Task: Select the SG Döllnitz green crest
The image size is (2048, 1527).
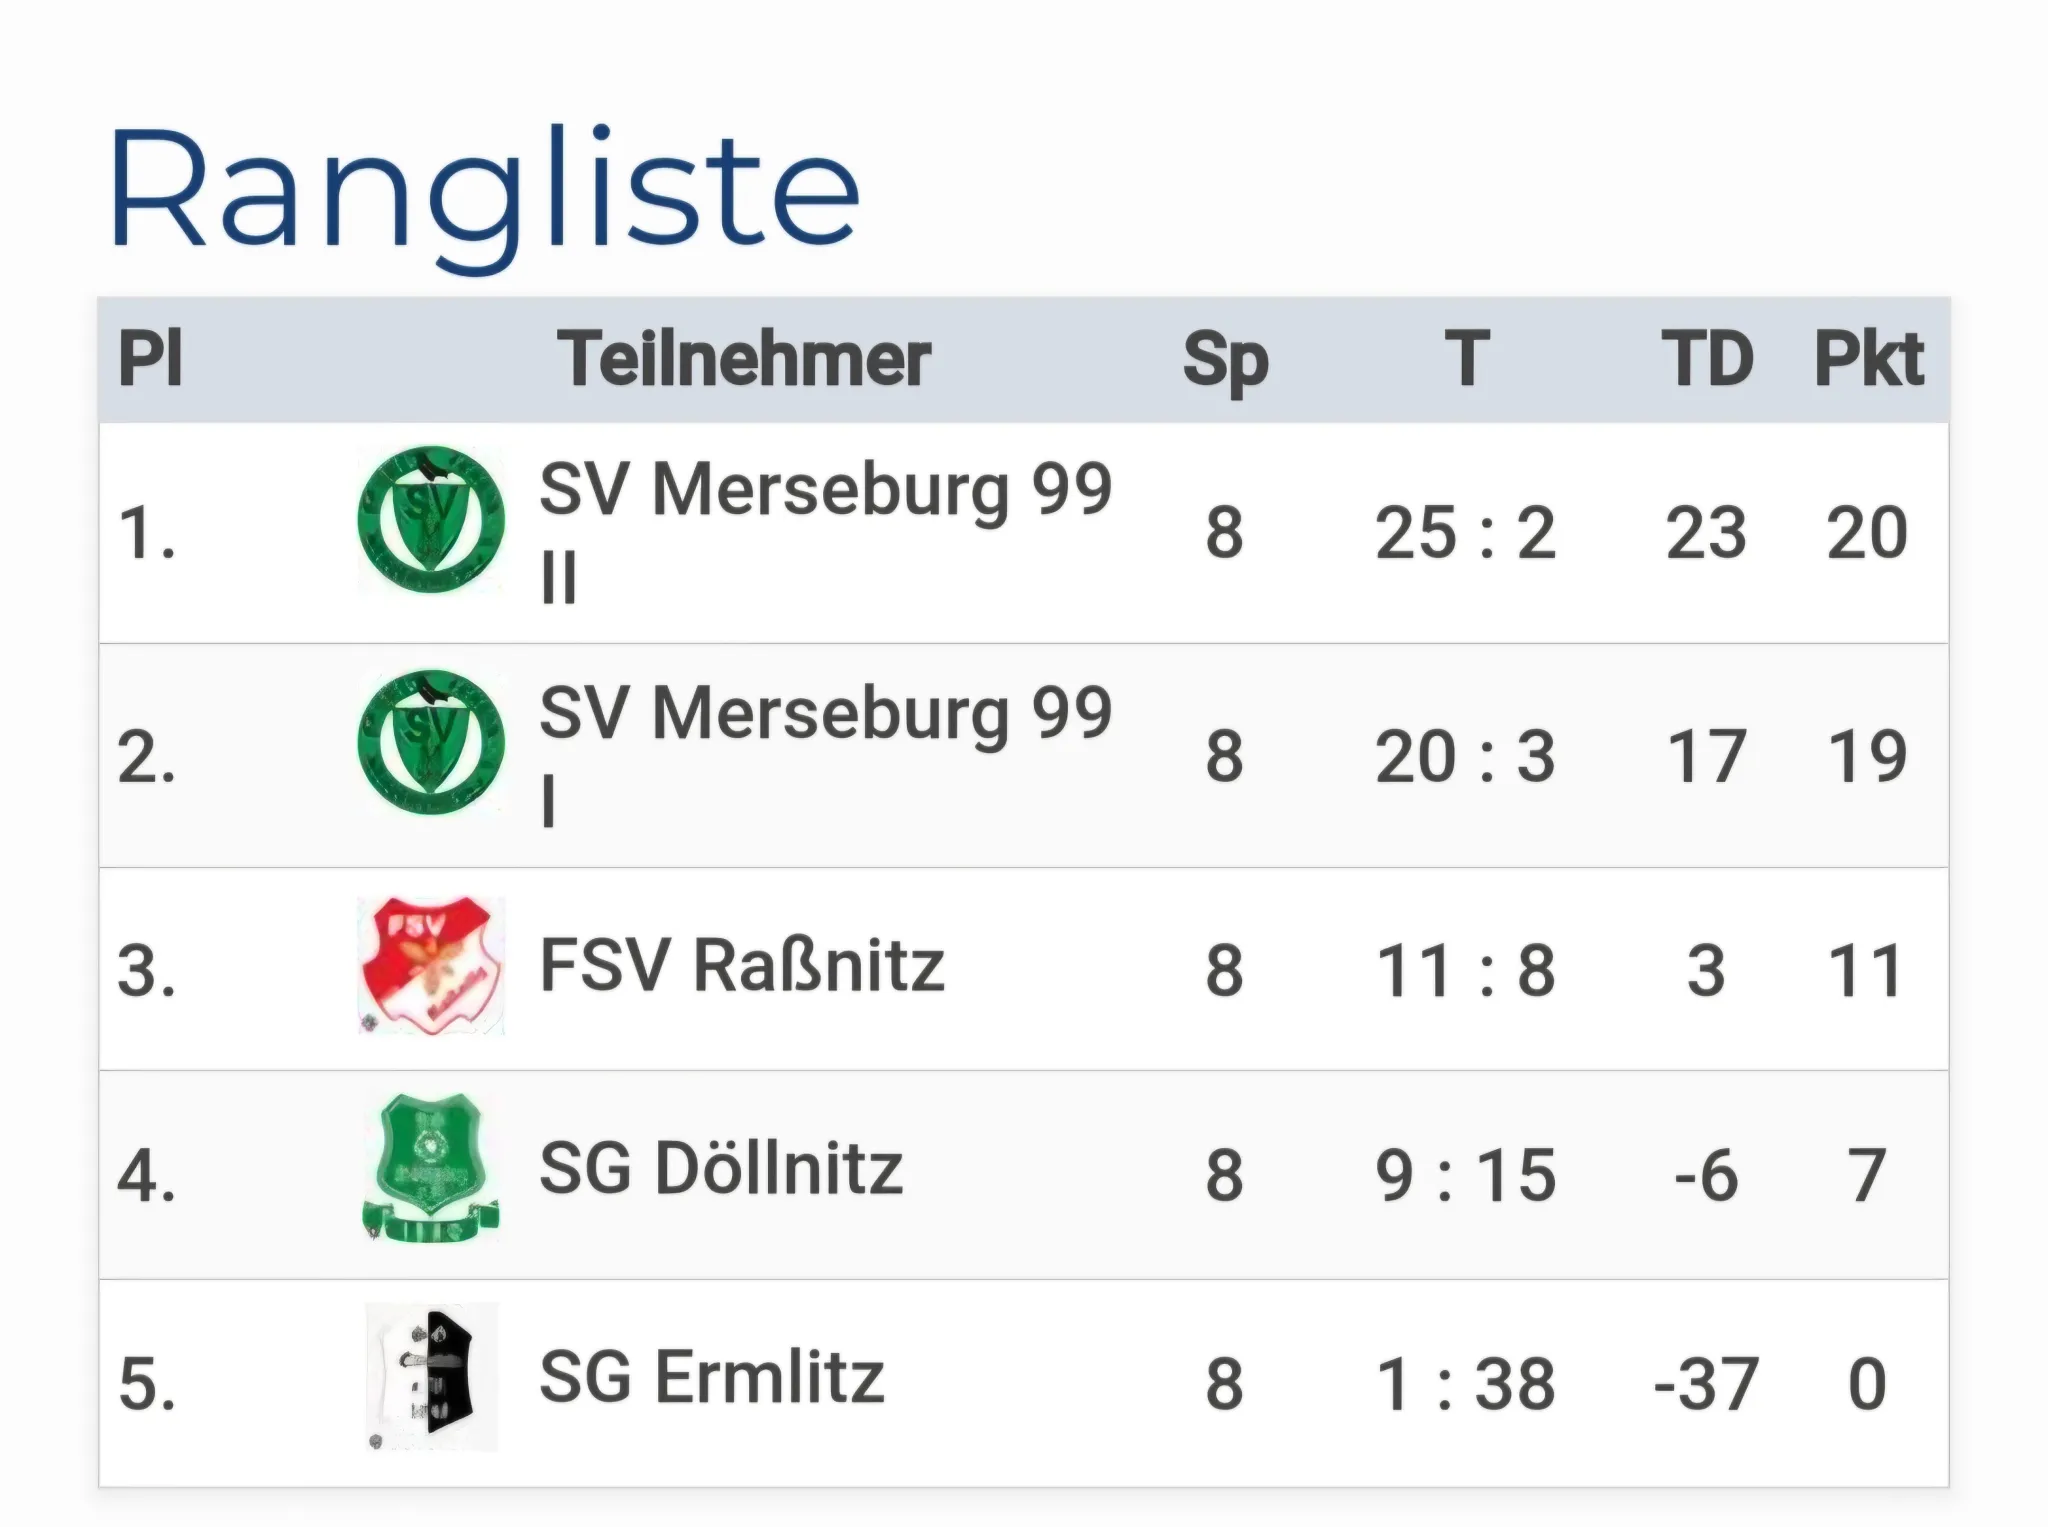Action: (431, 1168)
